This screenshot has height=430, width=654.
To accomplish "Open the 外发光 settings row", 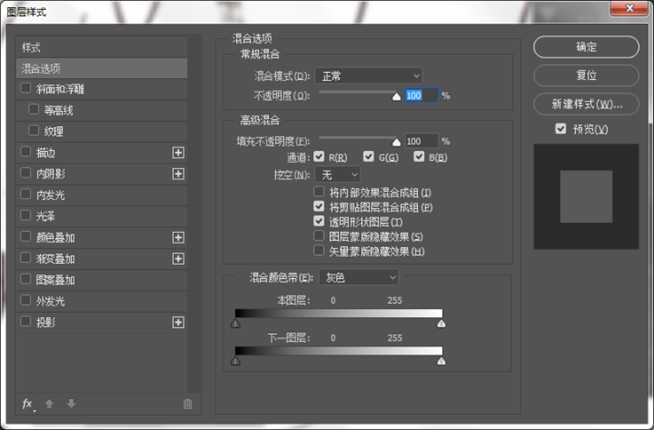I will 101,301.
